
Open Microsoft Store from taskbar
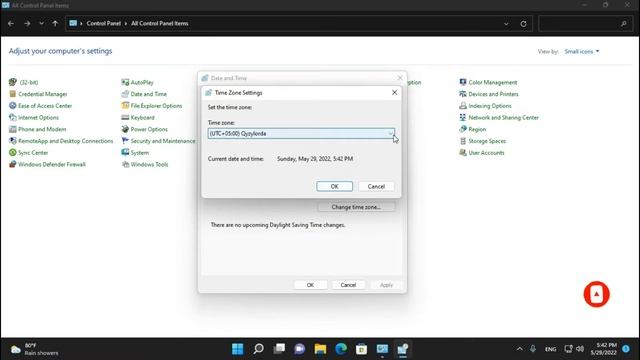point(362,349)
